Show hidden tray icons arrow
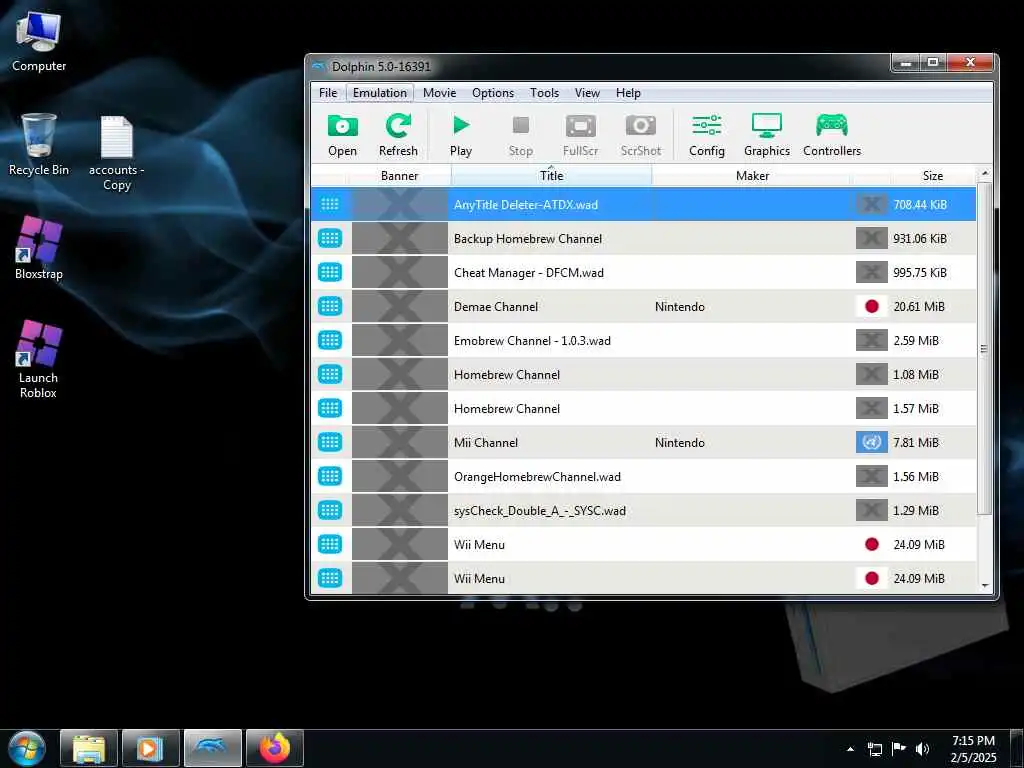This screenshot has height=768, width=1024. 850,749
